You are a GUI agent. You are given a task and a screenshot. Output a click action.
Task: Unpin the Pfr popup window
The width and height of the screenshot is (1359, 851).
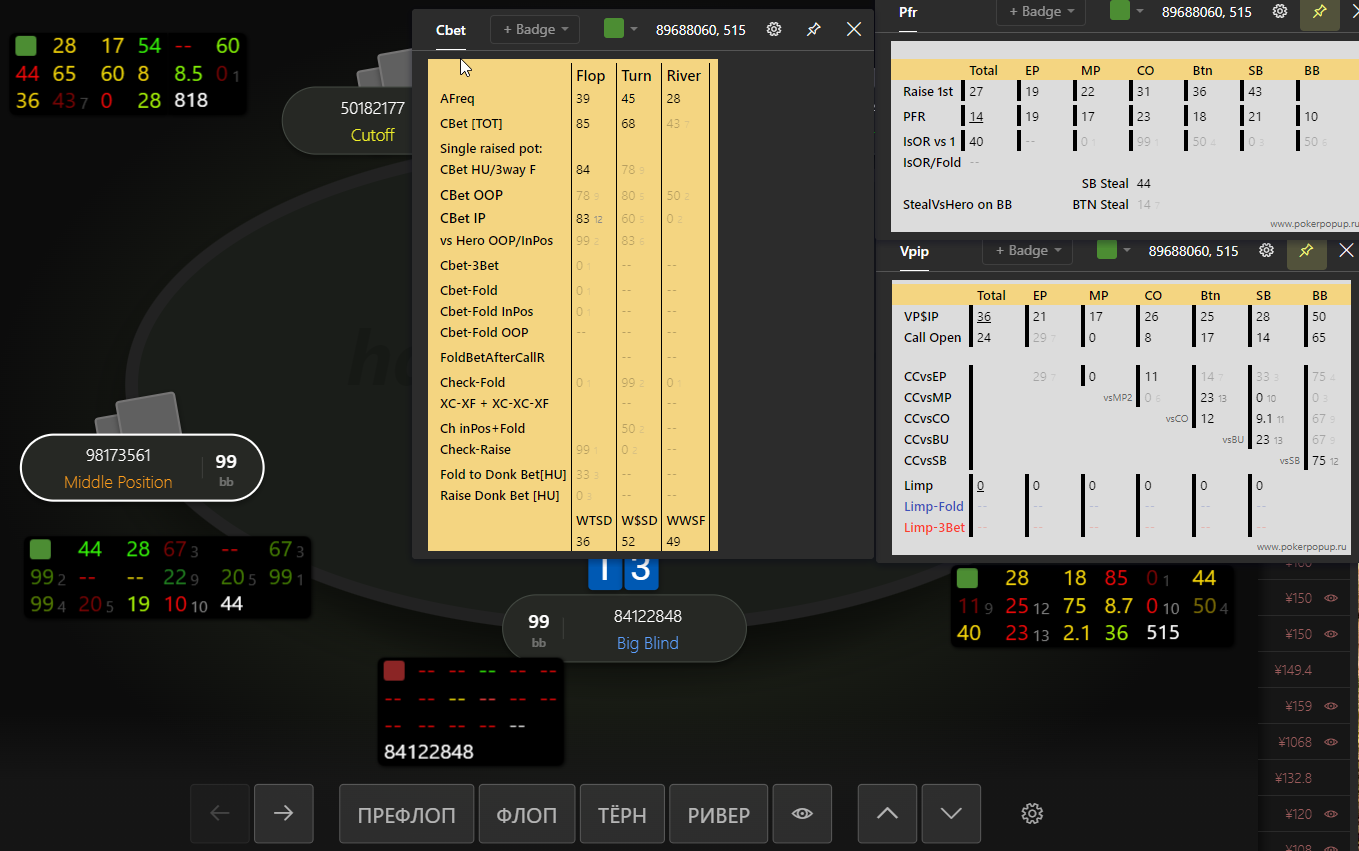click(1320, 12)
